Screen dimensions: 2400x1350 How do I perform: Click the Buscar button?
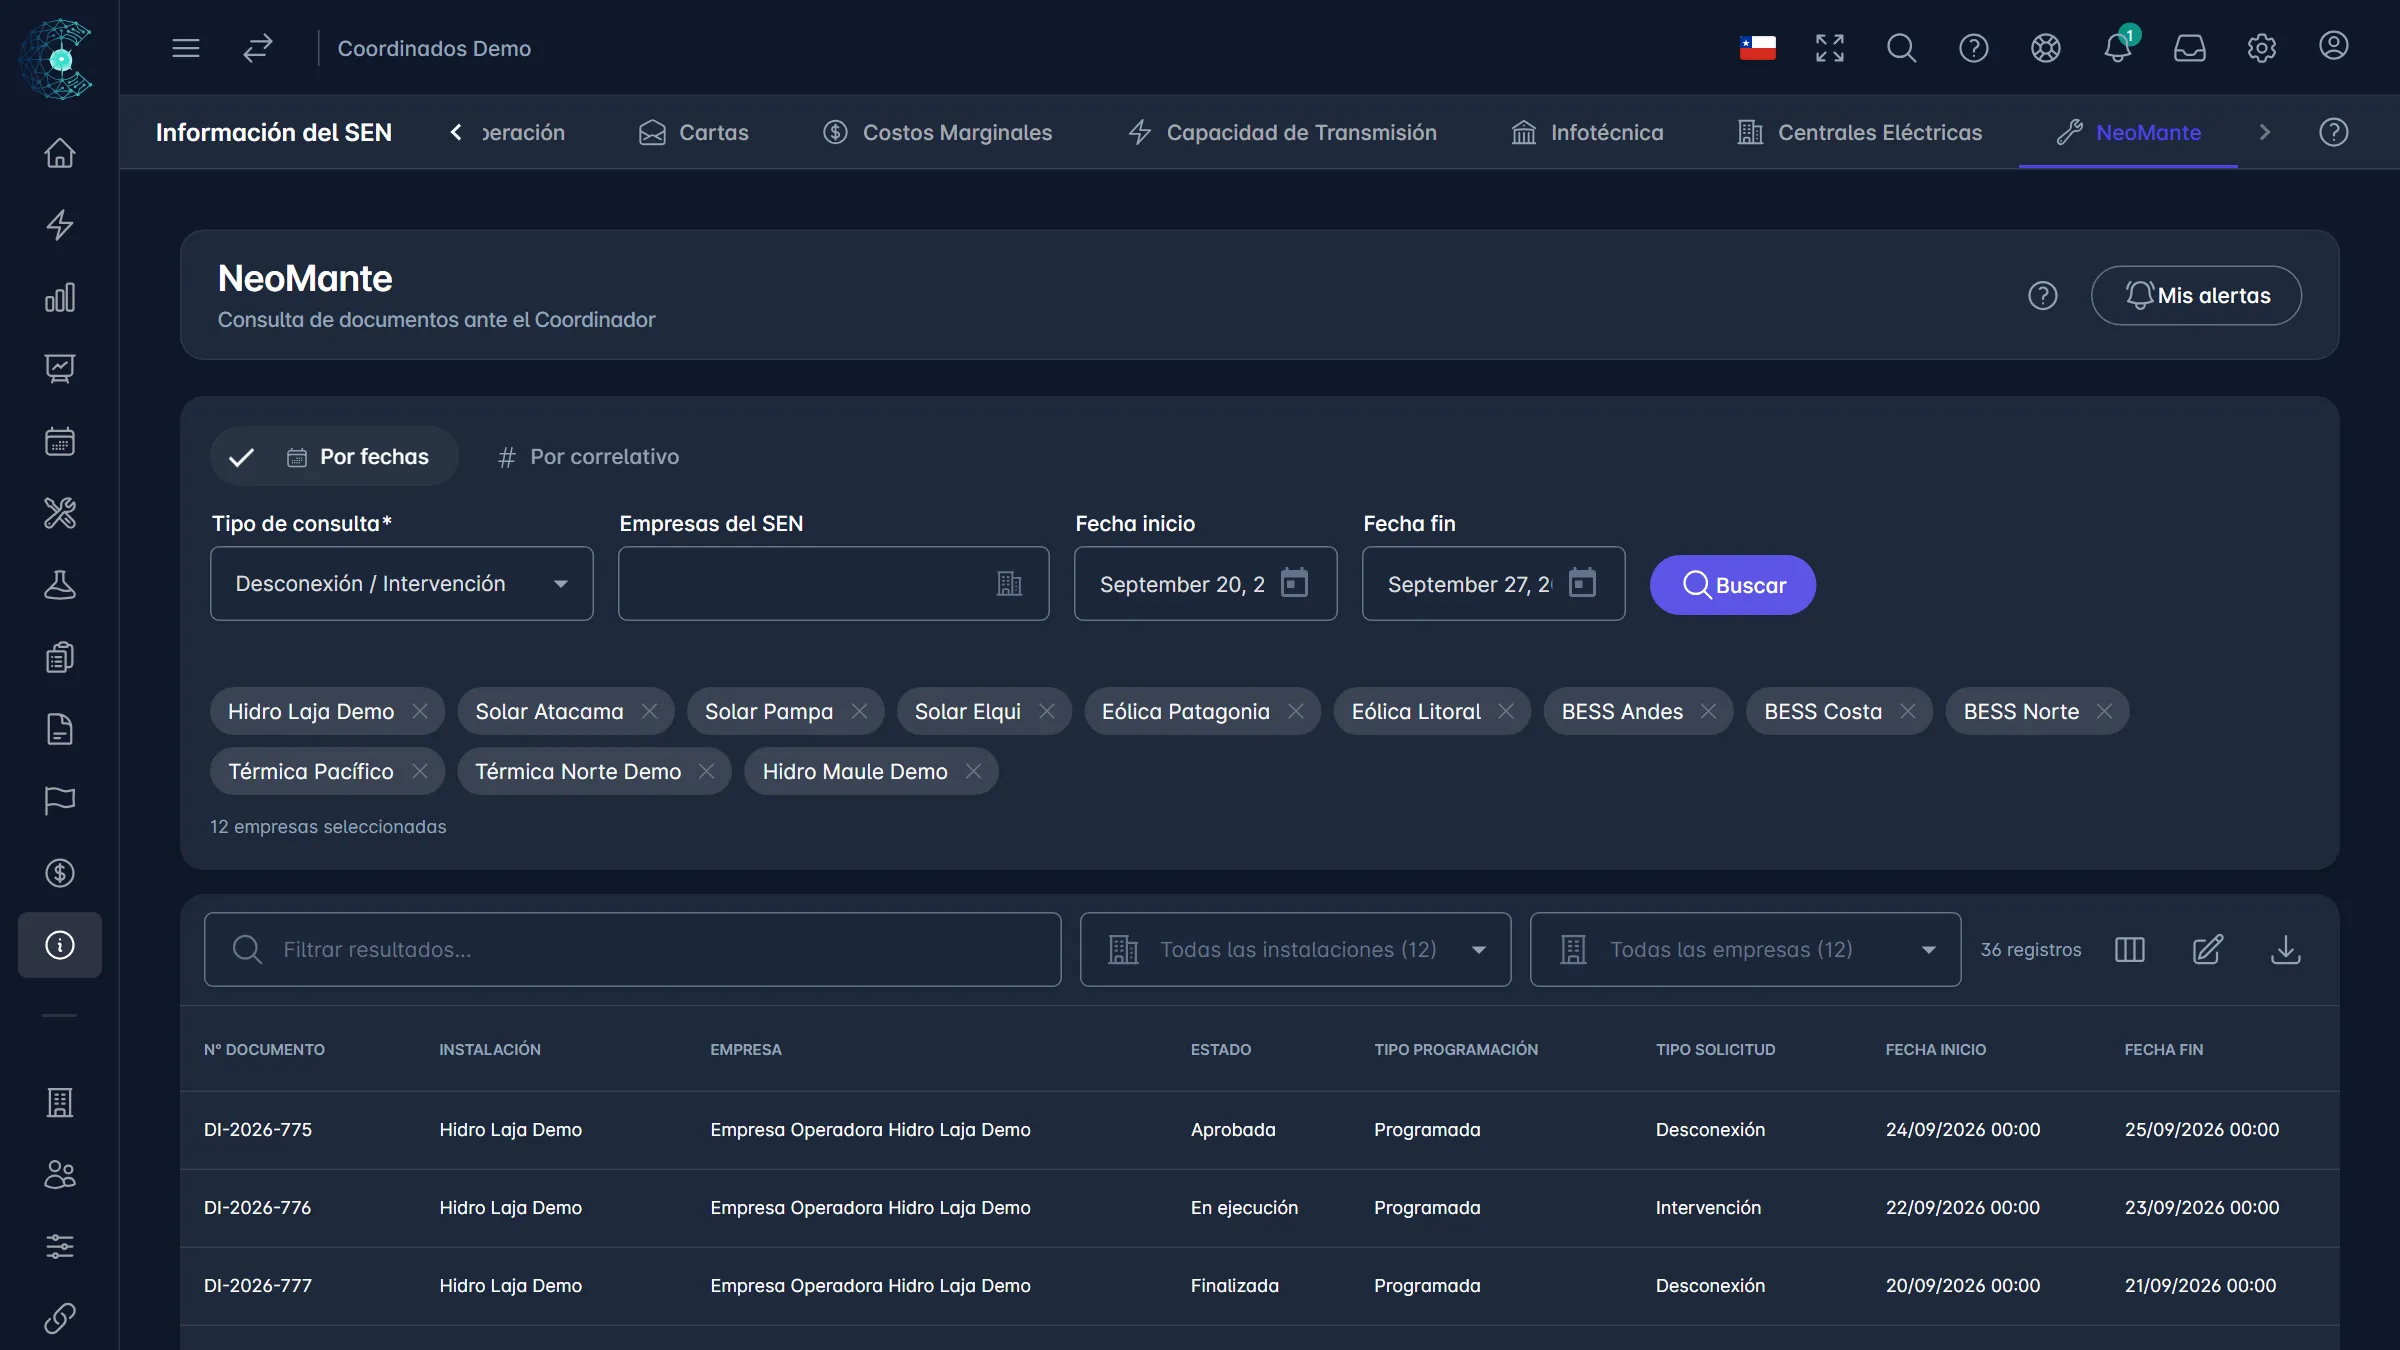(x=1733, y=585)
